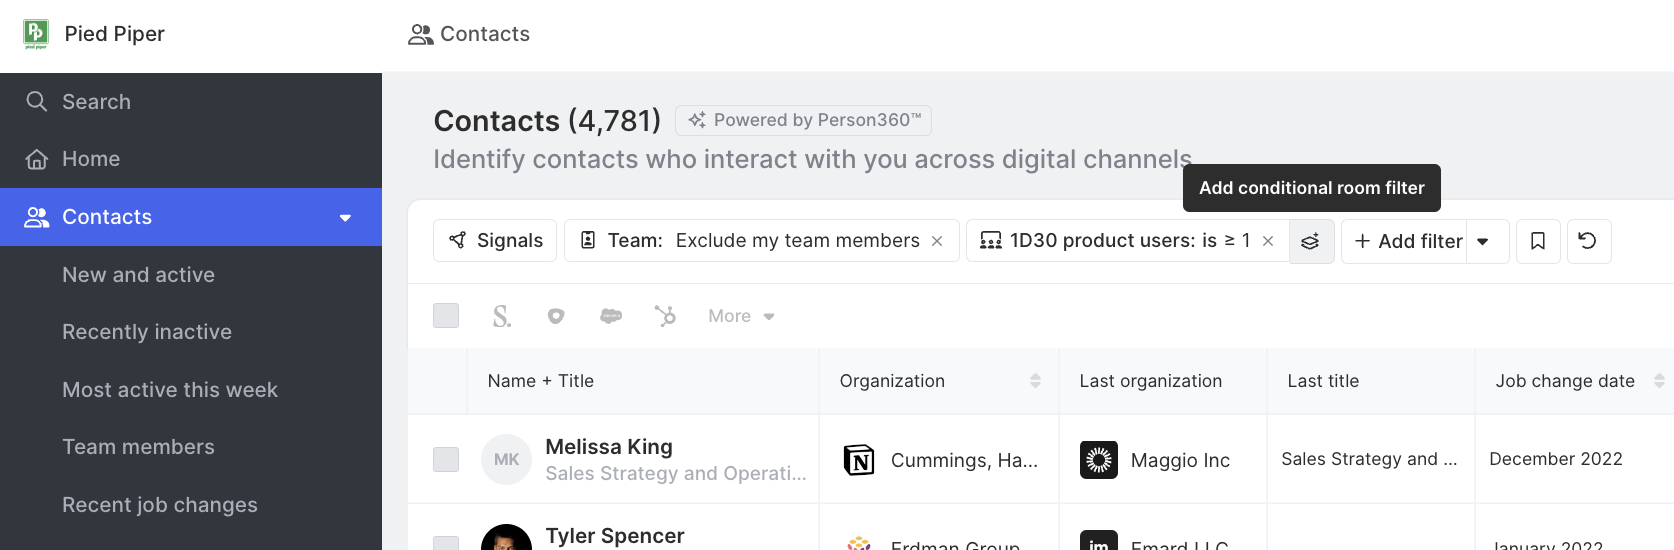Expand the Add filter dropdown arrow
This screenshot has height=550, width=1674.
(1484, 241)
